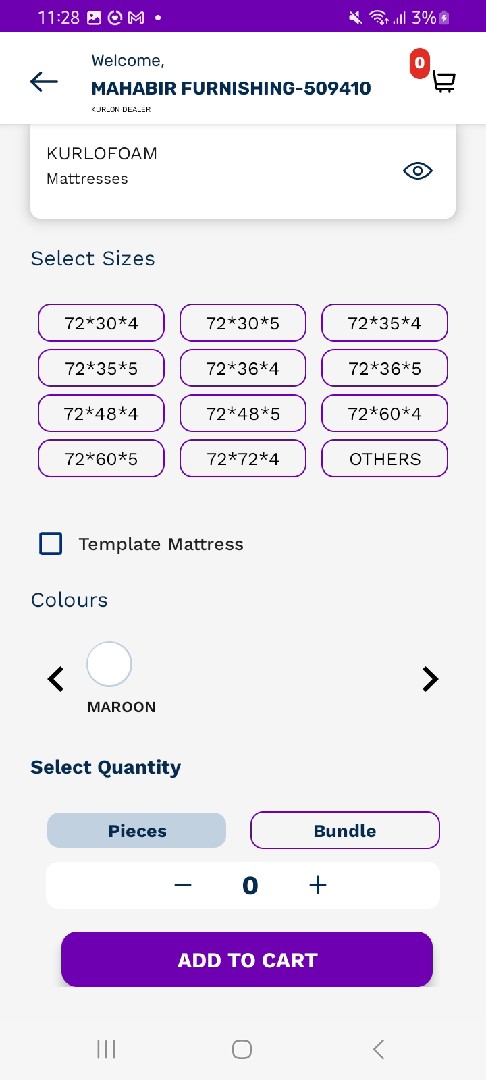Select size 72*30*4
Image resolution: width=486 pixels, height=1080 pixels.
pyautogui.click(x=101, y=322)
